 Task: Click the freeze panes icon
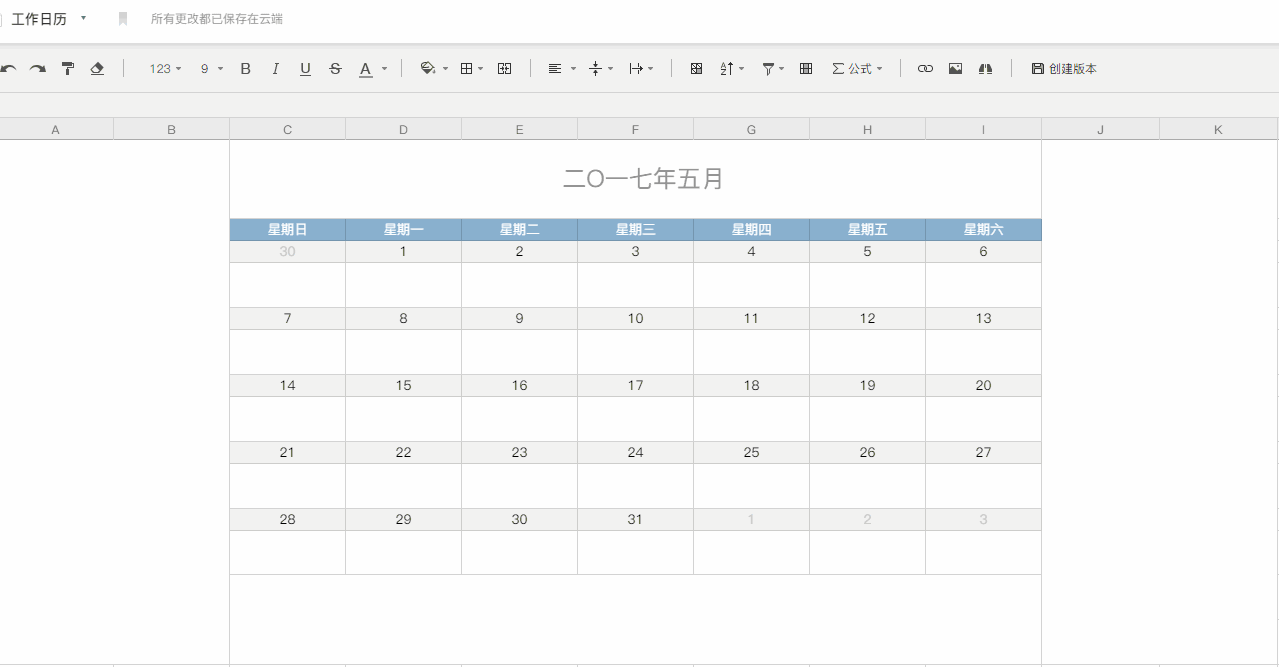697,69
